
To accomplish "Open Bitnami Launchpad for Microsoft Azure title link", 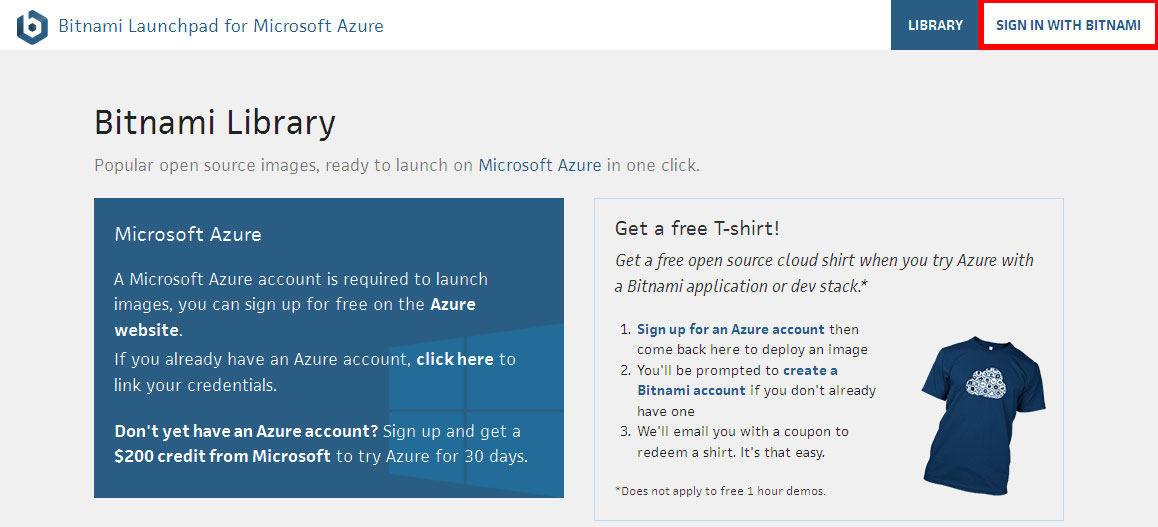I will point(221,27).
